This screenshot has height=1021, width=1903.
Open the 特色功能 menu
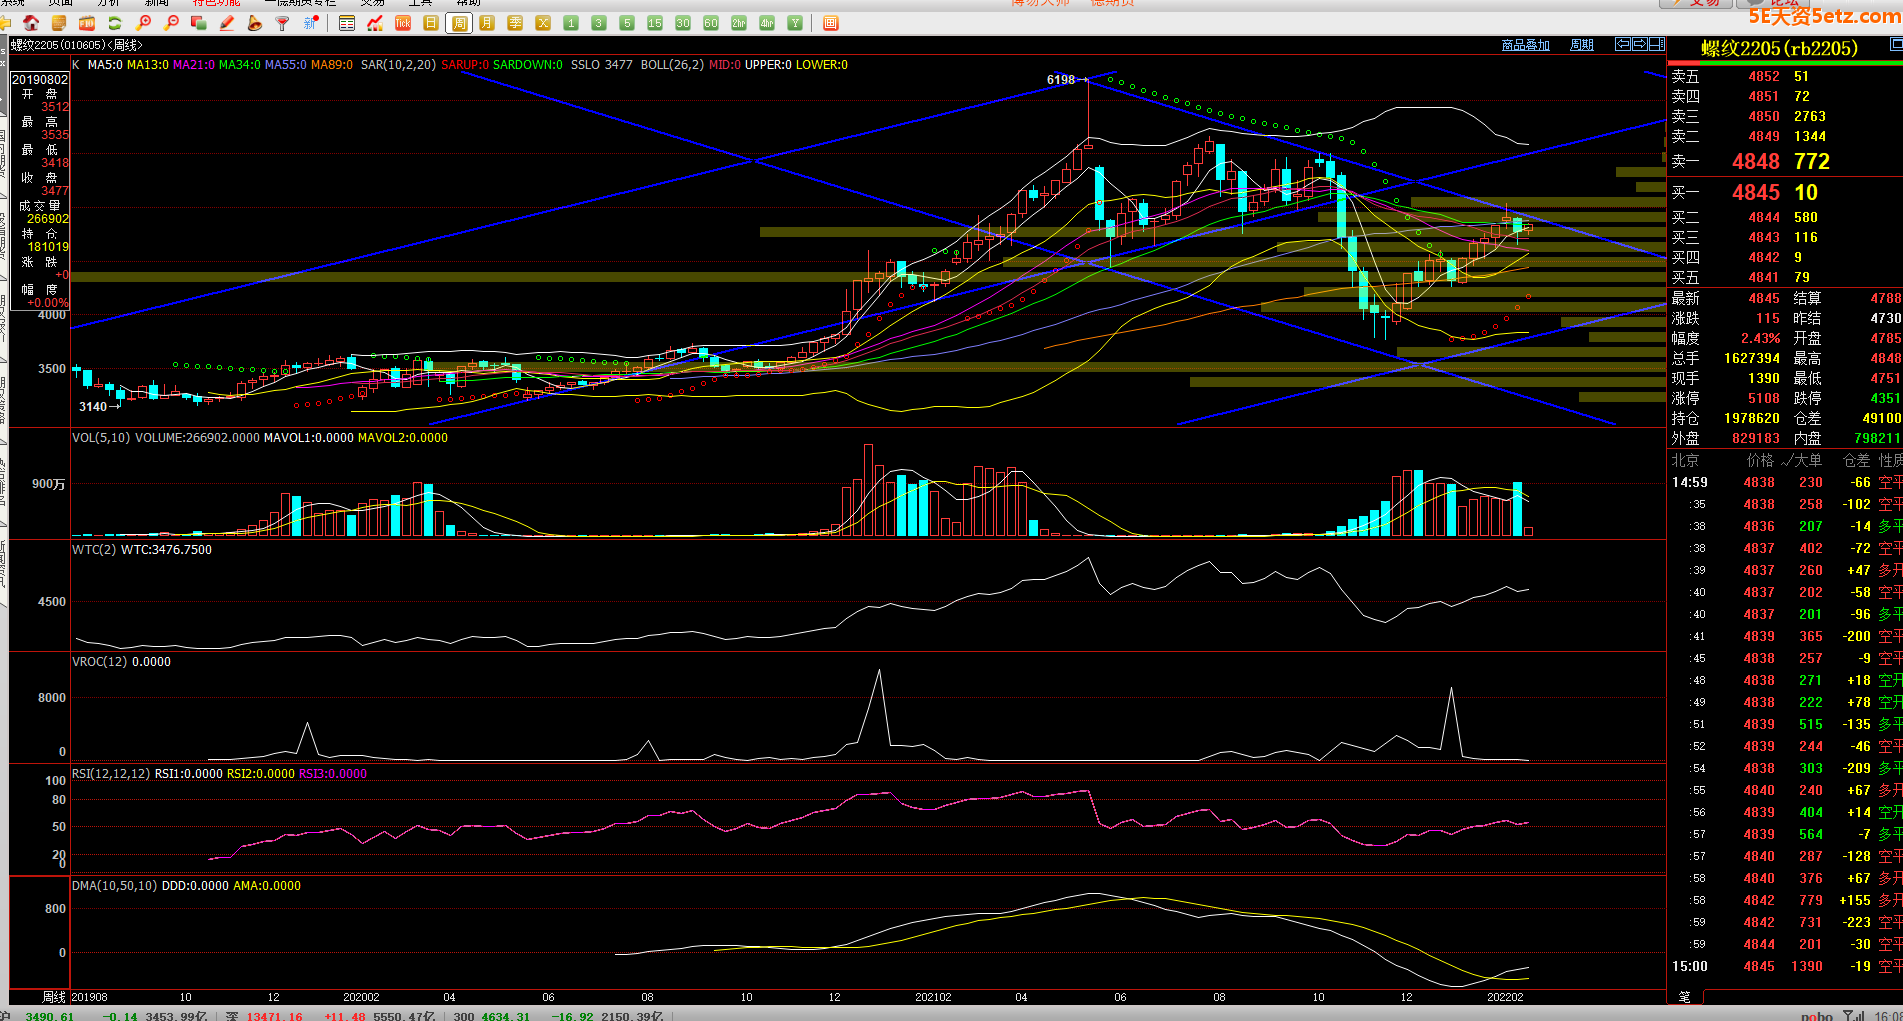(x=216, y=3)
